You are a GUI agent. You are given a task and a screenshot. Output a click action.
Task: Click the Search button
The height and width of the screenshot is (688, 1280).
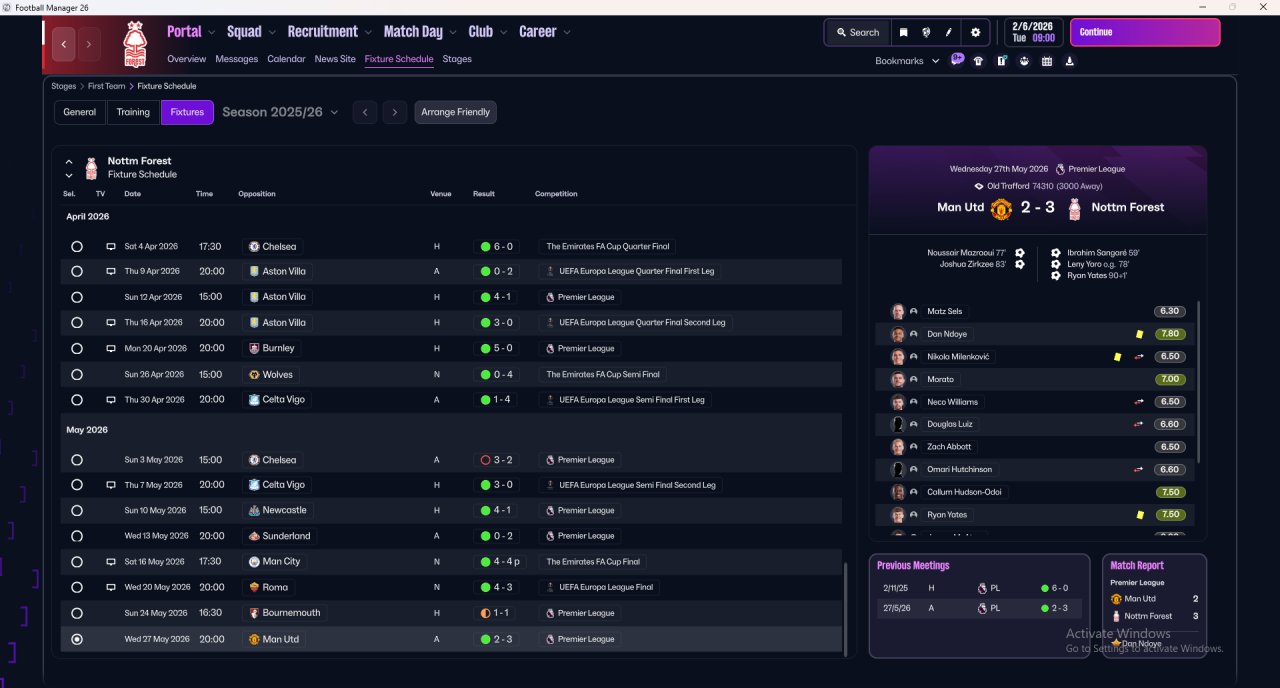[x=857, y=32]
